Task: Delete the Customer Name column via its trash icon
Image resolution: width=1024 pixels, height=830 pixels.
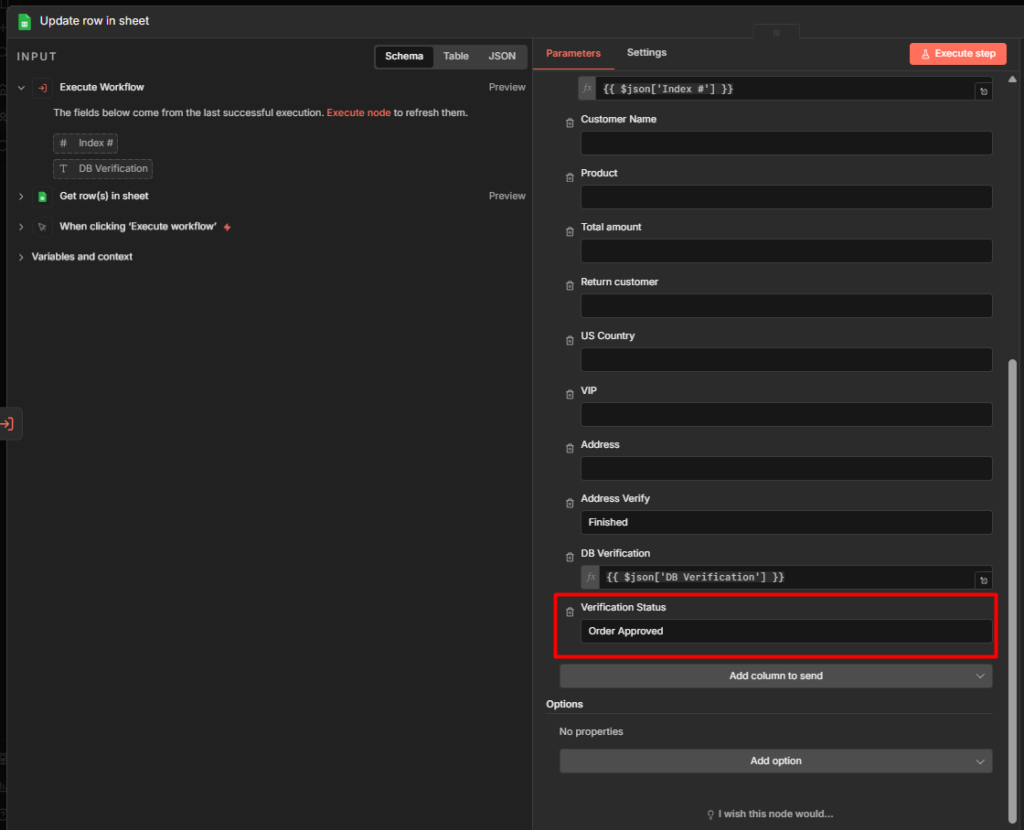Action: (x=570, y=123)
